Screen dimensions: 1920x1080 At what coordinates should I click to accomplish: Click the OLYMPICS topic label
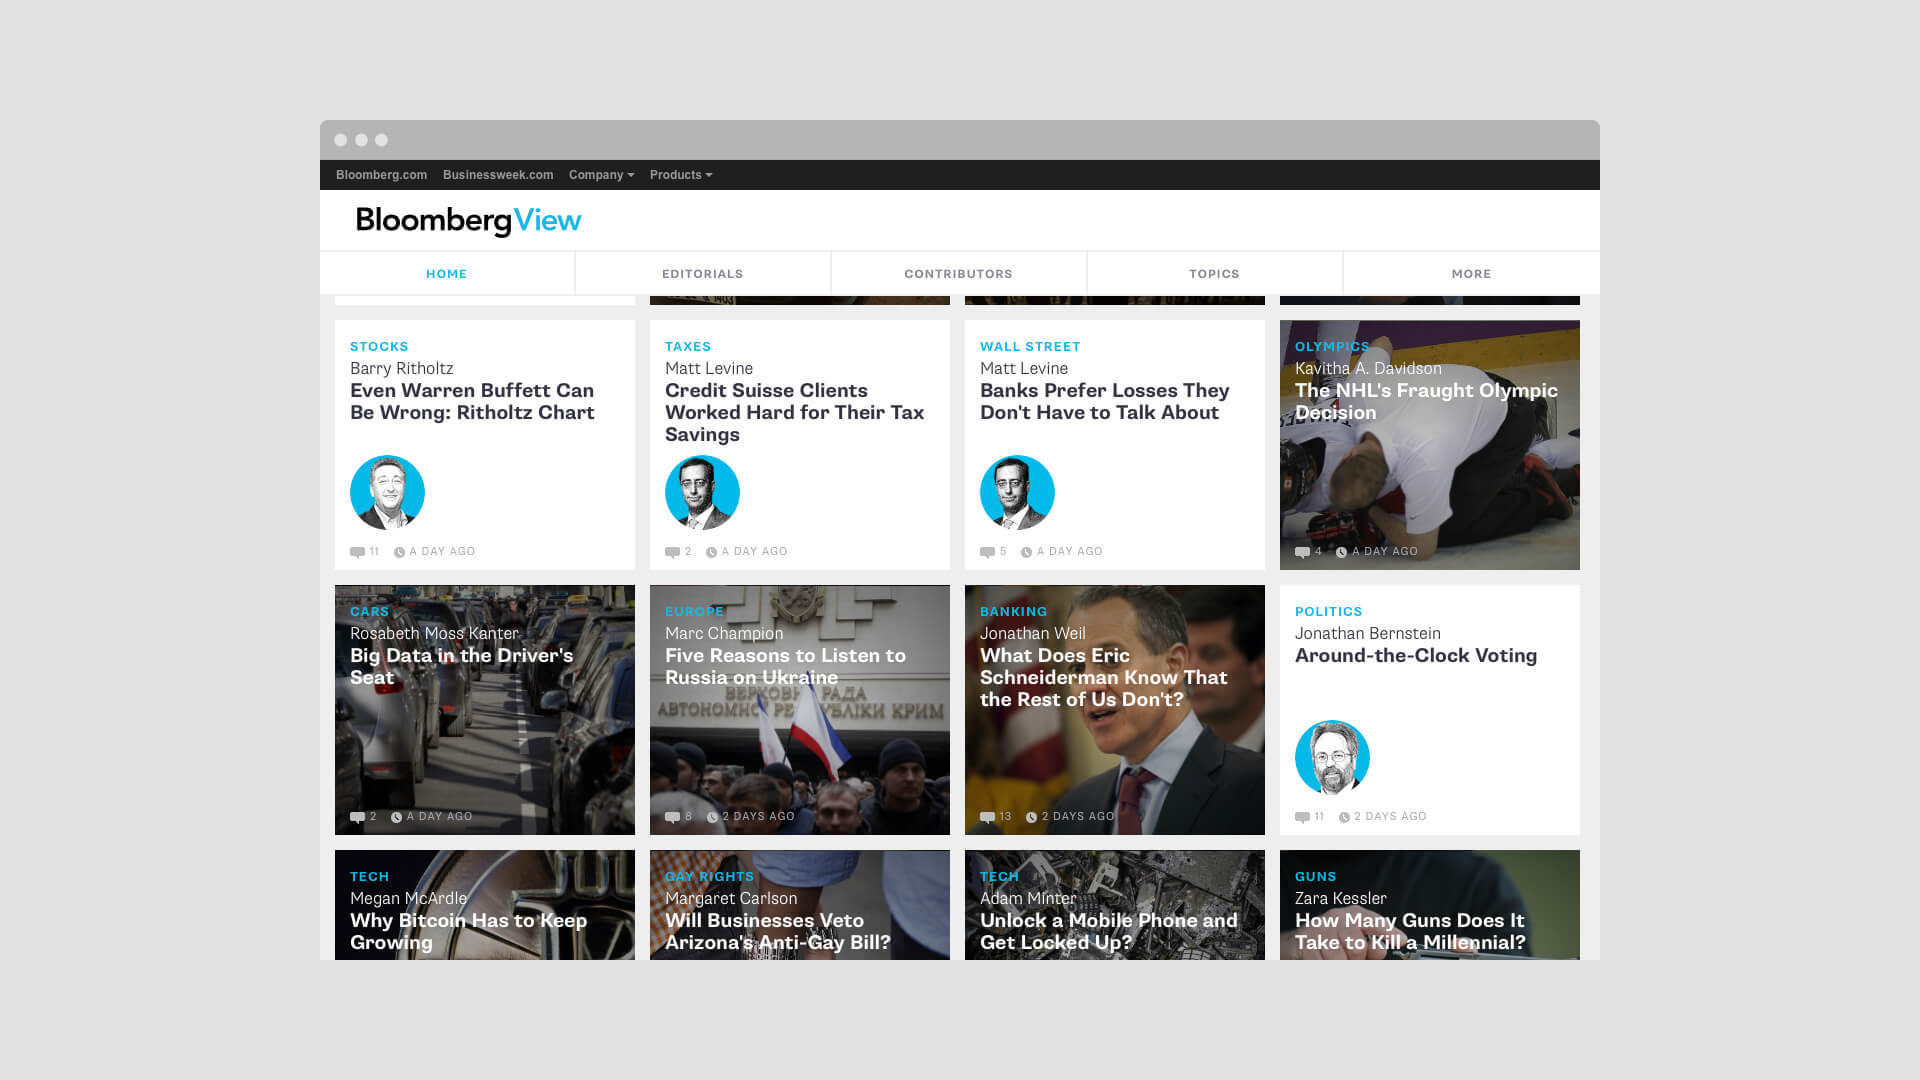click(1332, 347)
